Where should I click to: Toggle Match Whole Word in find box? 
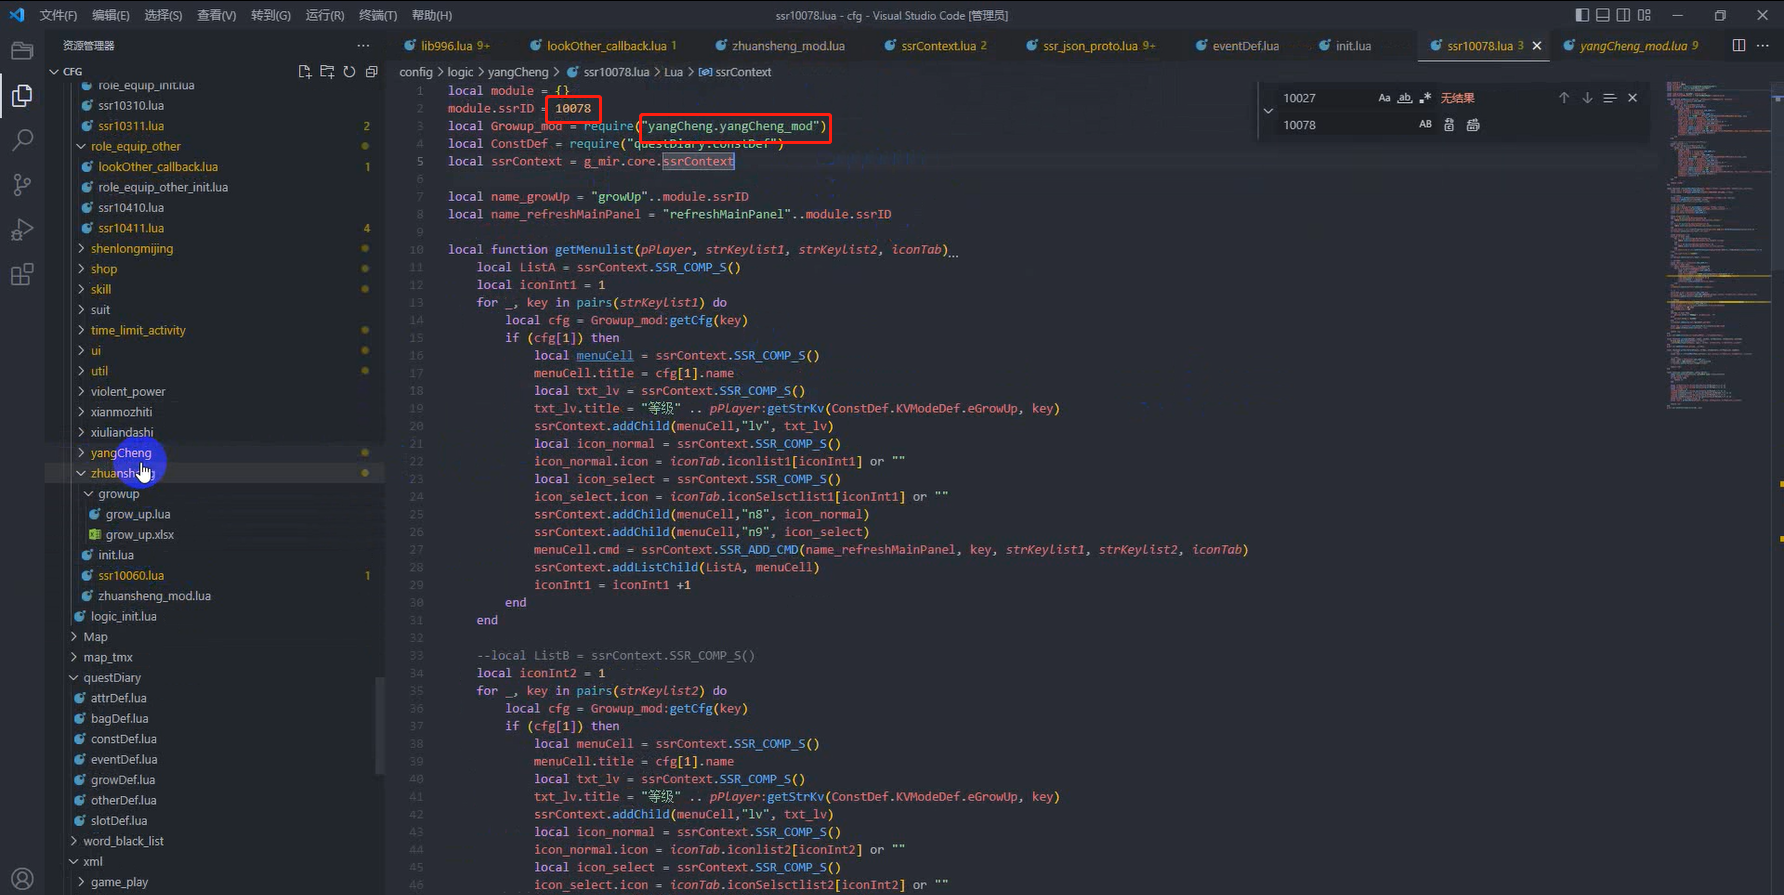(1404, 98)
